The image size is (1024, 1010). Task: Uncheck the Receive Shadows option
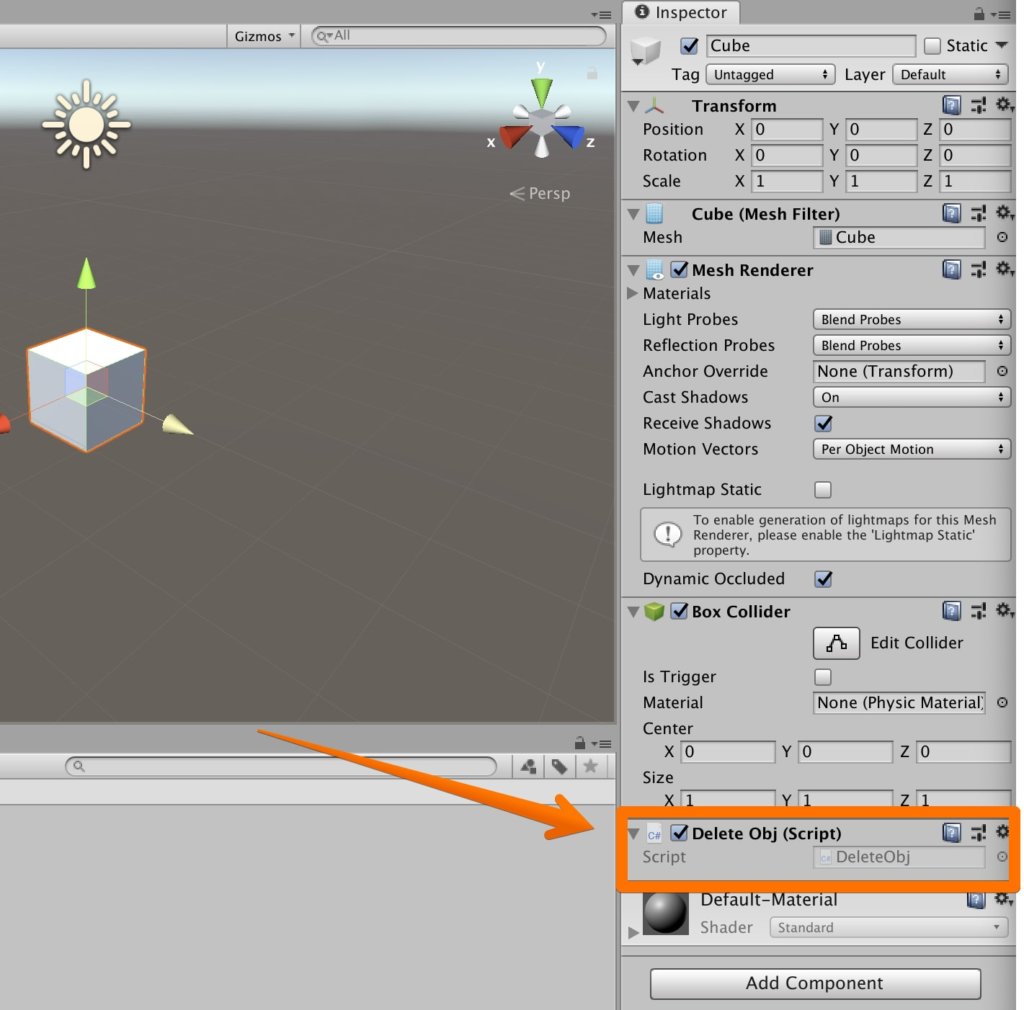[x=822, y=423]
